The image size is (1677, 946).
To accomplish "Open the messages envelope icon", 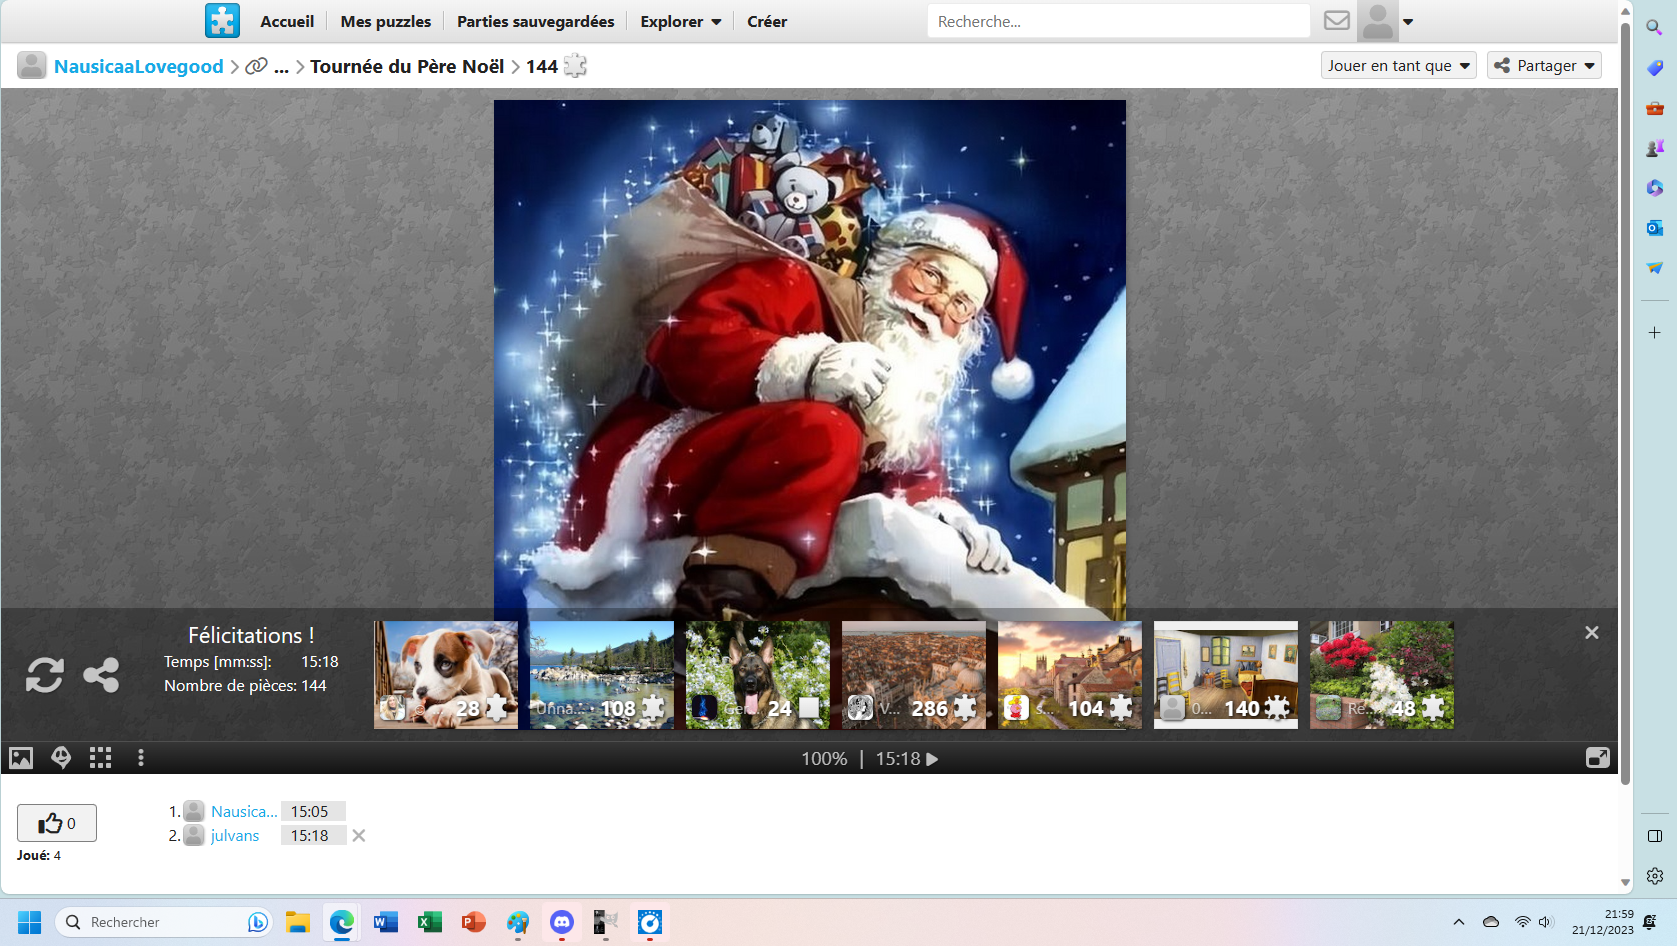I will [1336, 21].
